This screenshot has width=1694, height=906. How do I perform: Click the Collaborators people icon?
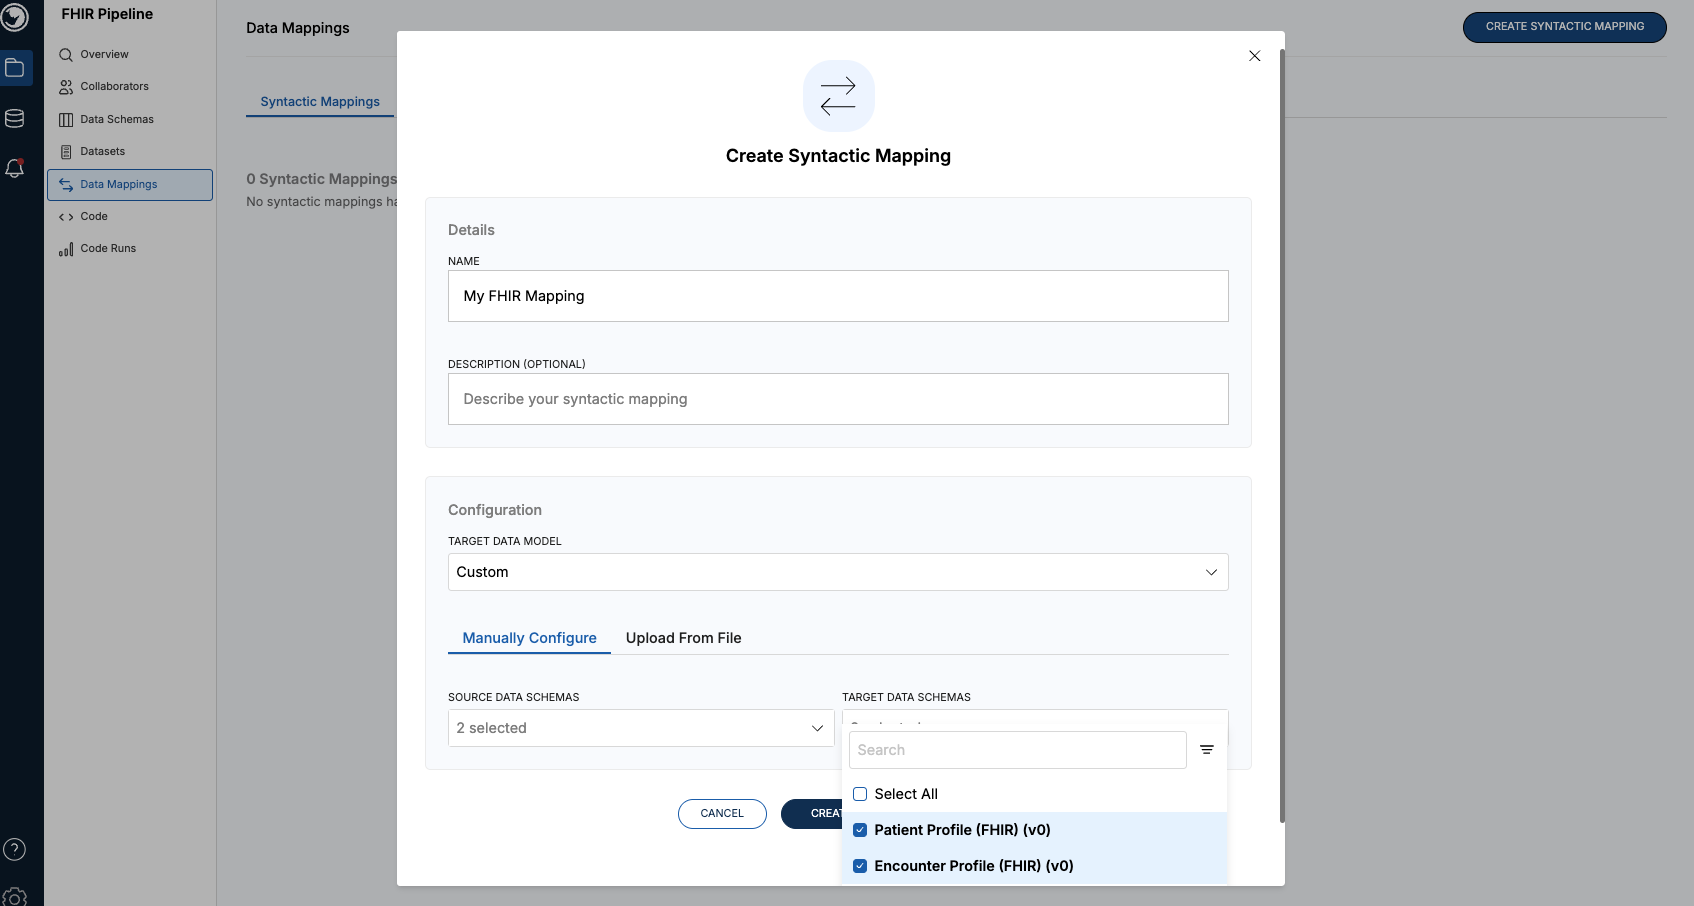[66, 87]
